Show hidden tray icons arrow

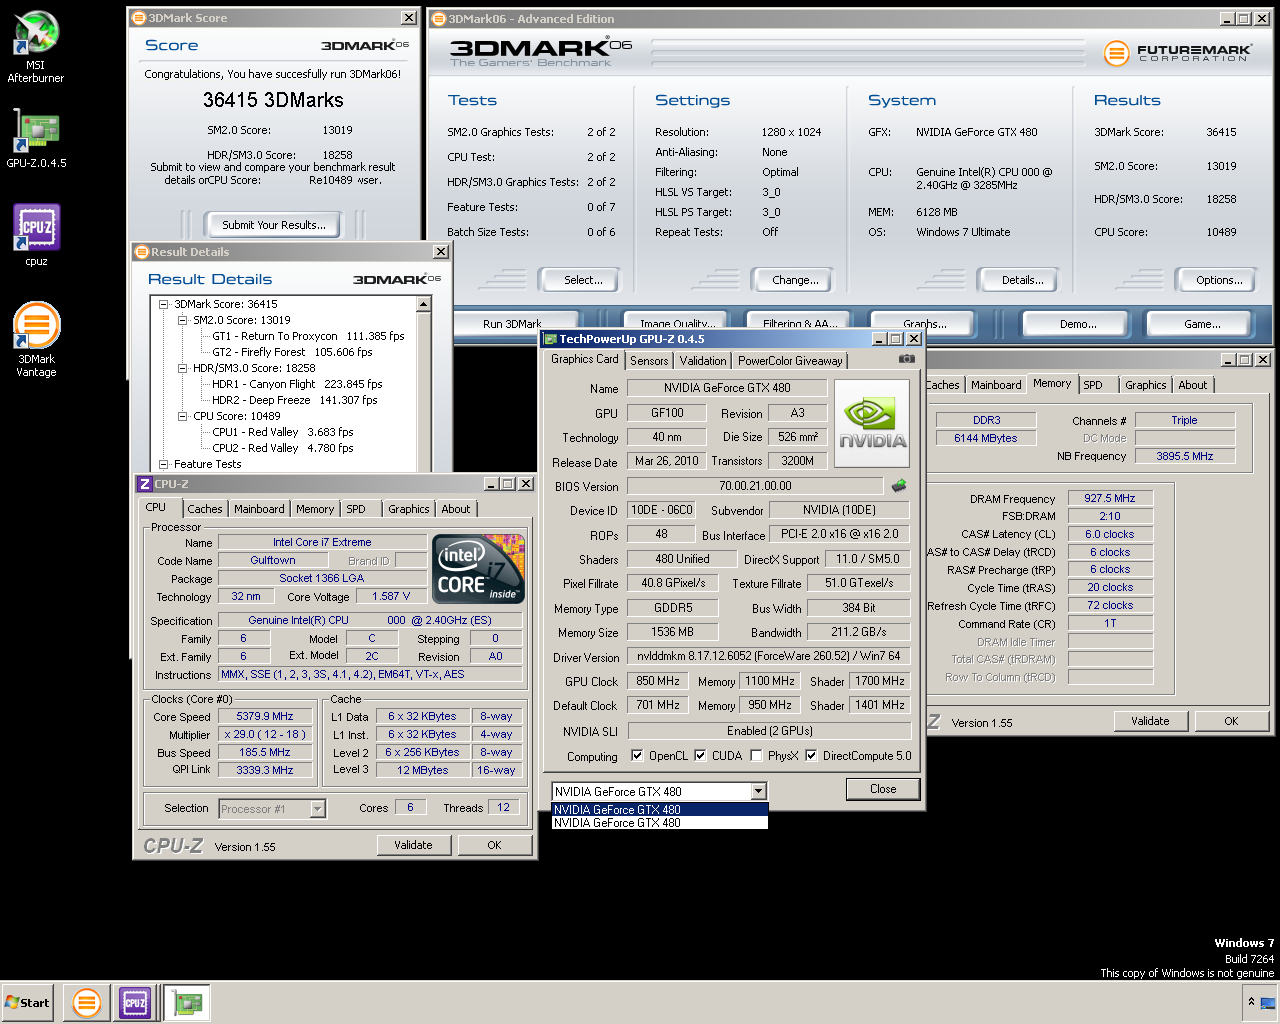tap(1250, 1002)
